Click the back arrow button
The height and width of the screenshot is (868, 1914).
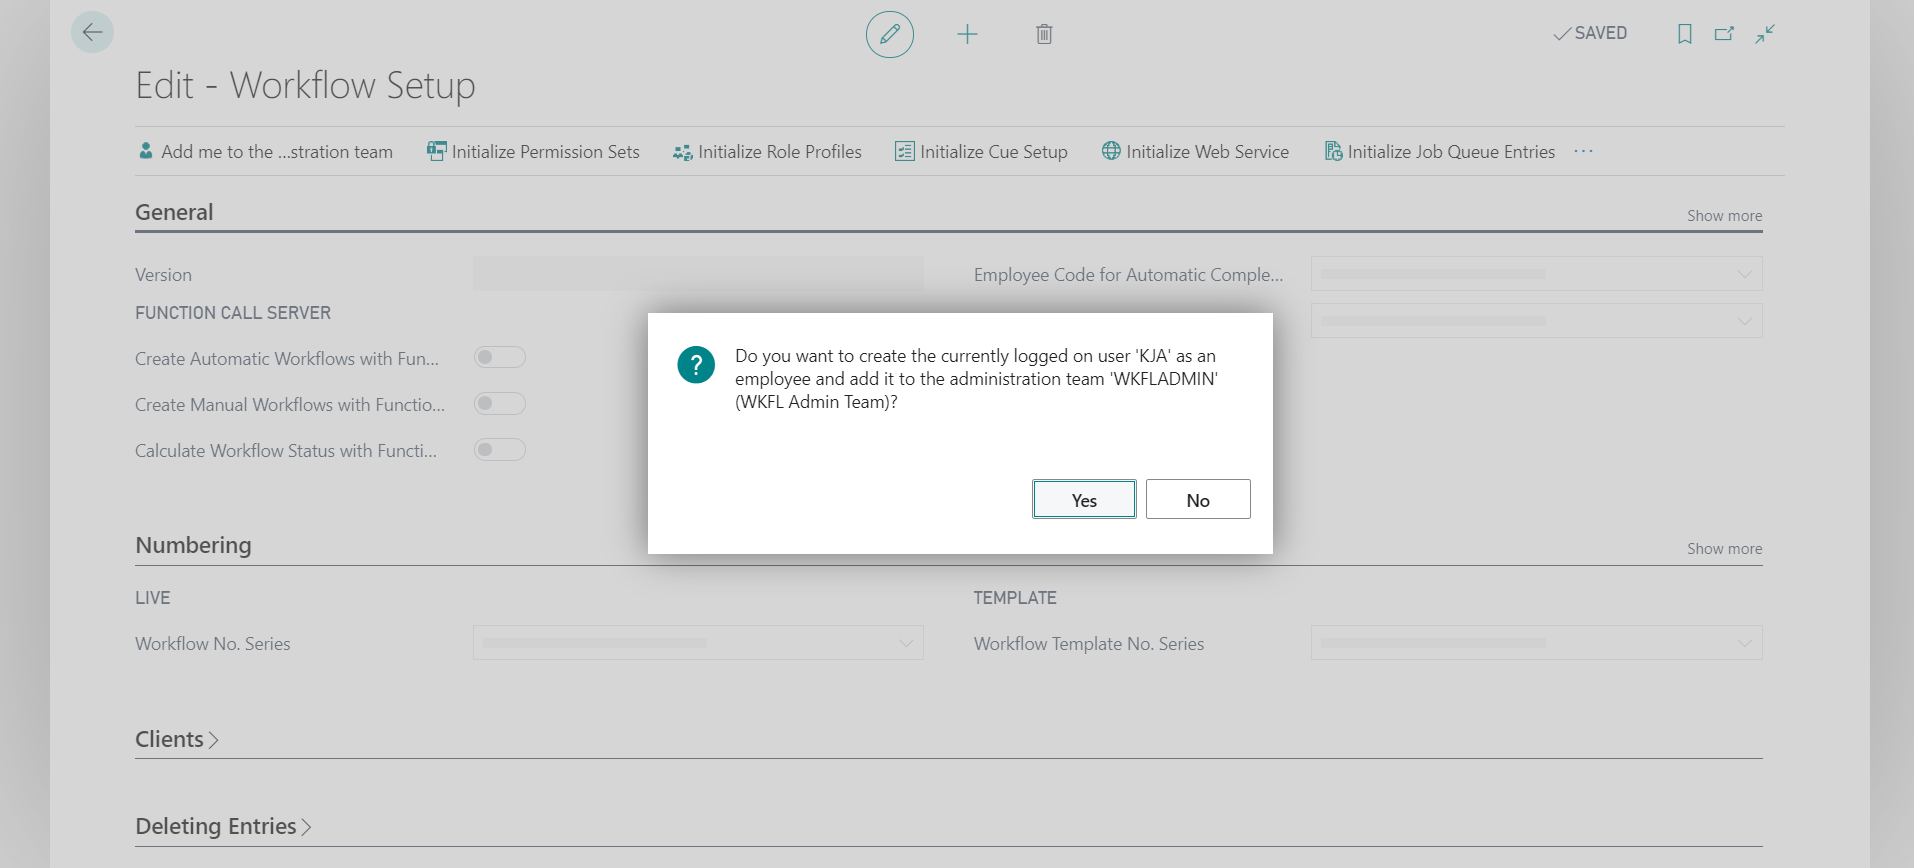point(92,33)
